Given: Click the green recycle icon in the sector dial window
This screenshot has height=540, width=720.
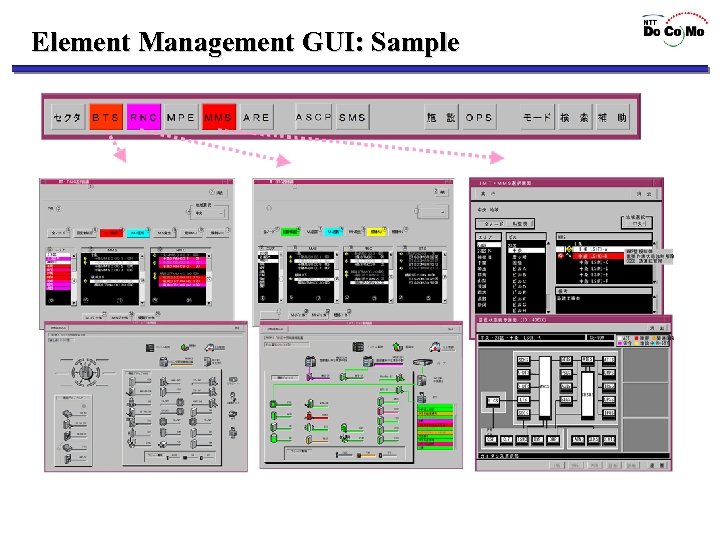Looking at the screenshot, I should [185, 348].
